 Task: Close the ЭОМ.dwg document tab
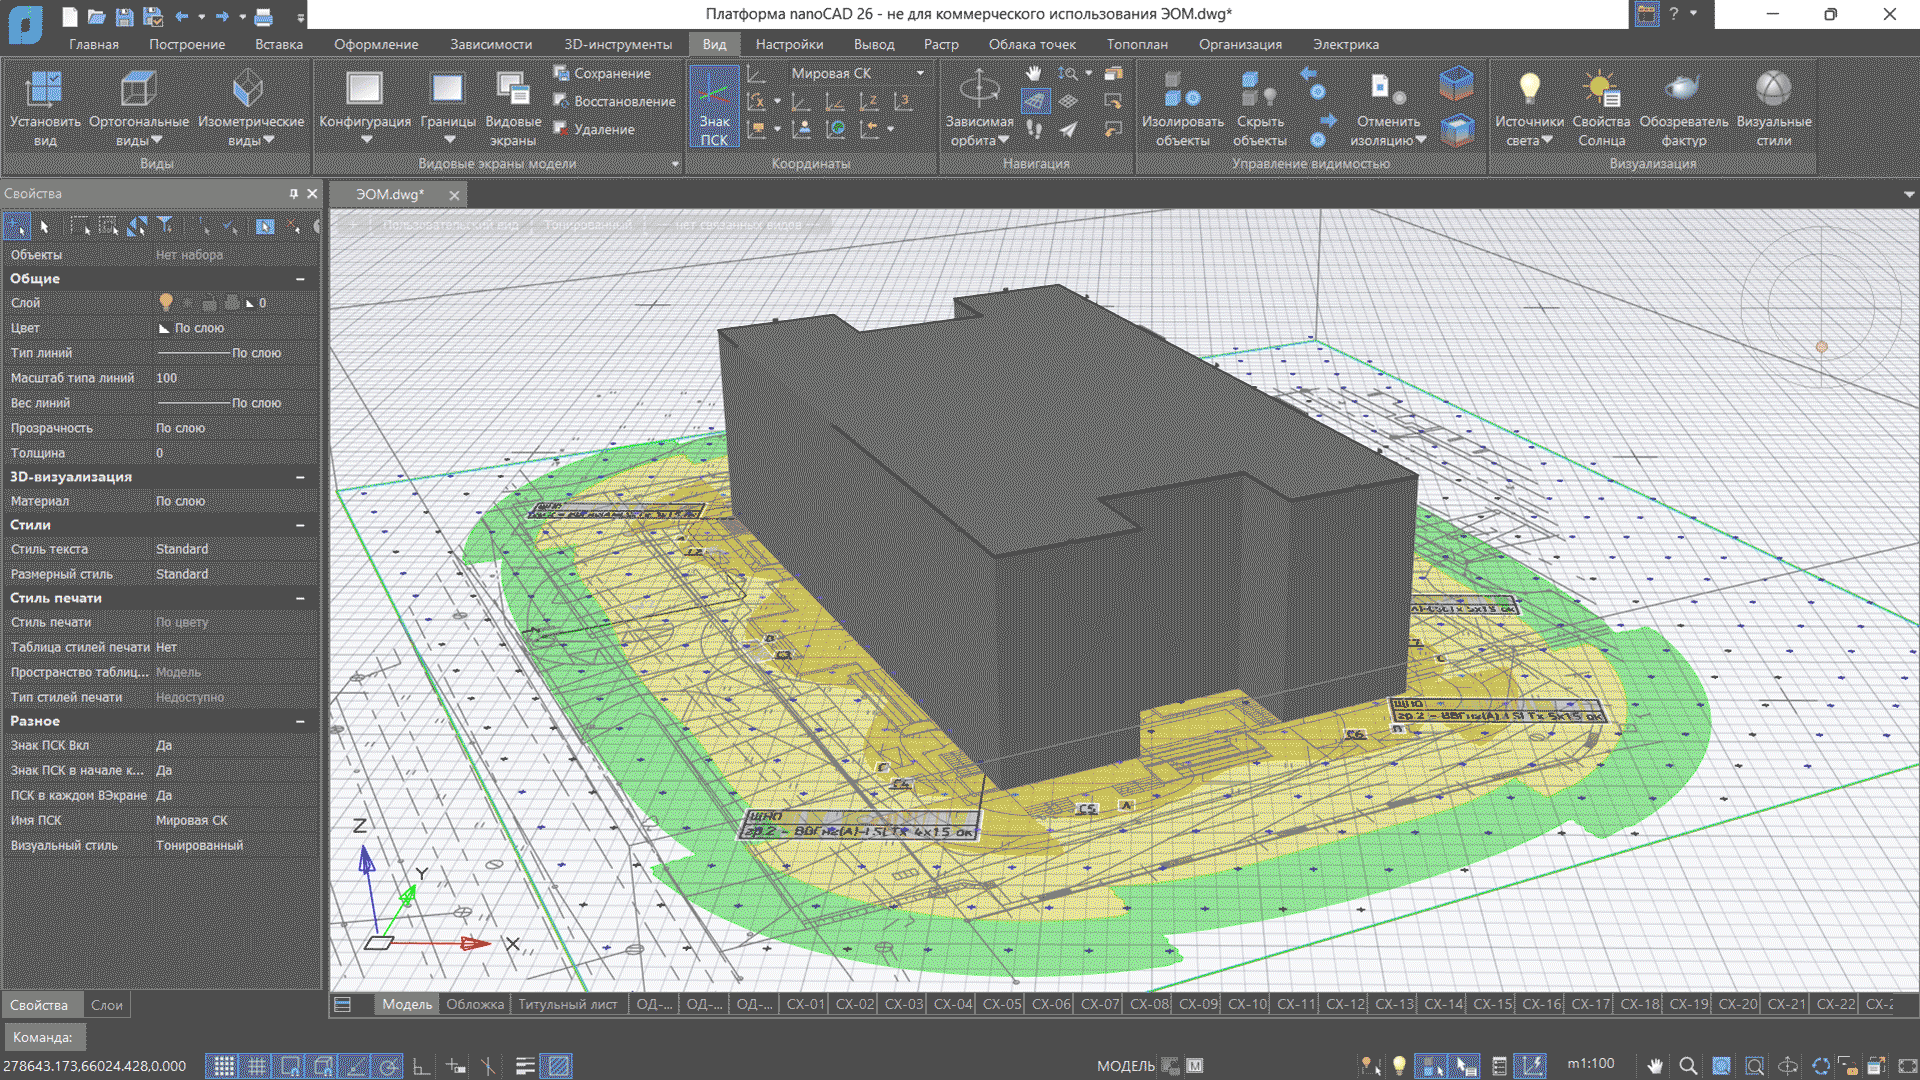tap(454, 195)
